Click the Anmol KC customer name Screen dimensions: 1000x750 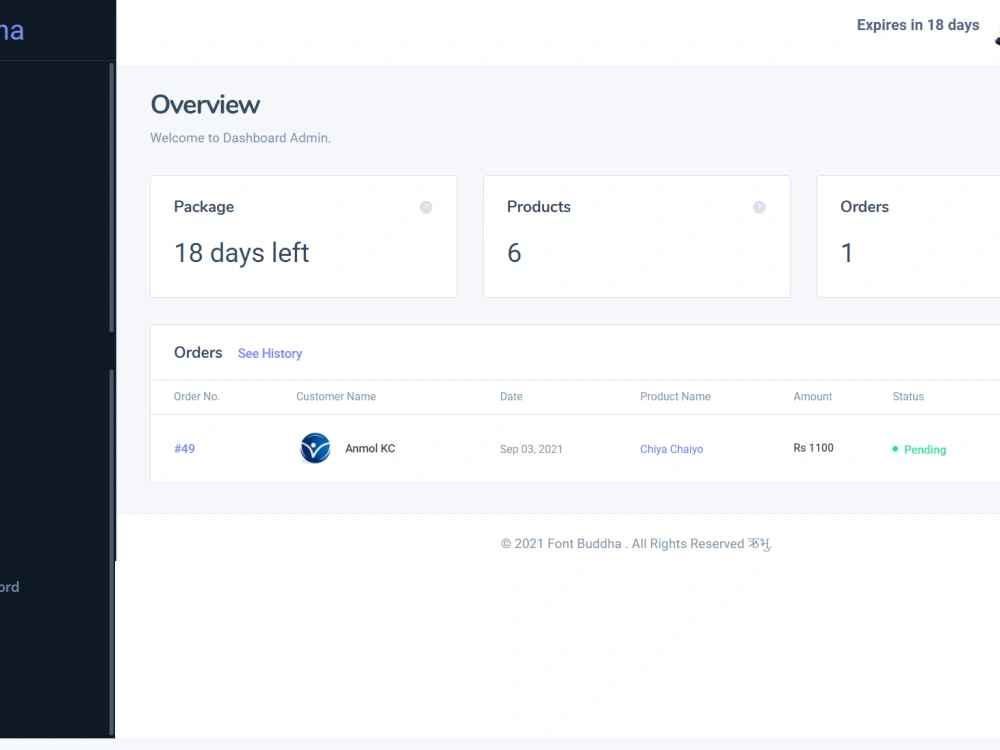tap(370, 448)
